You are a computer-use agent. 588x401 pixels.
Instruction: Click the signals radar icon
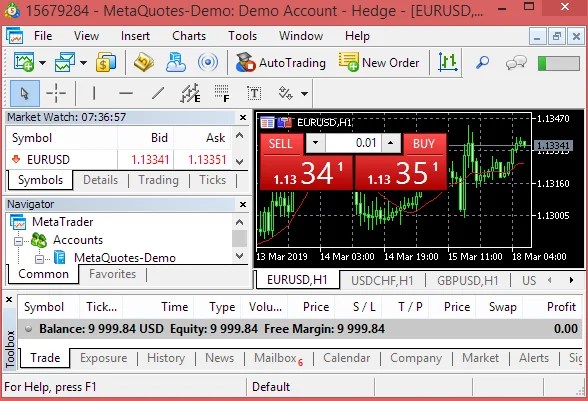pos(208,62)
